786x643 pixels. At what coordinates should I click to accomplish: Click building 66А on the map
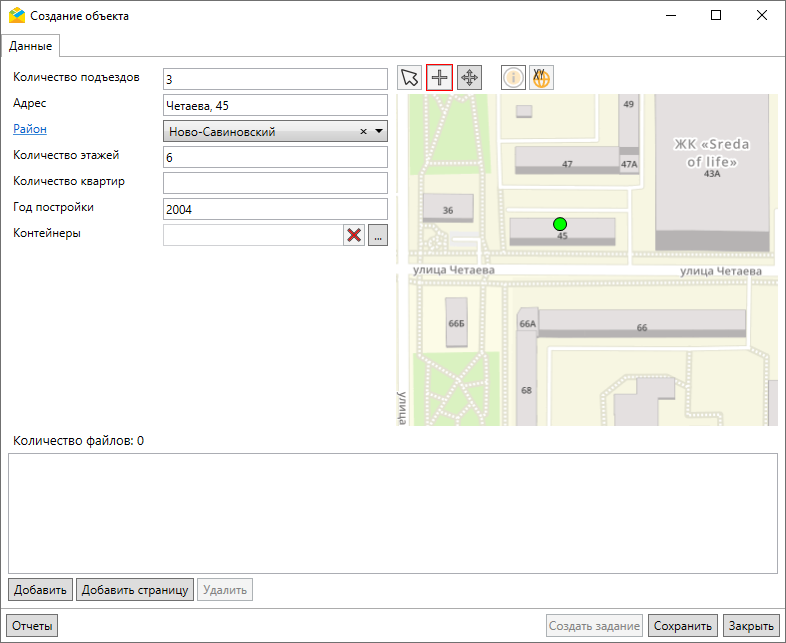(x=527, y=321)
